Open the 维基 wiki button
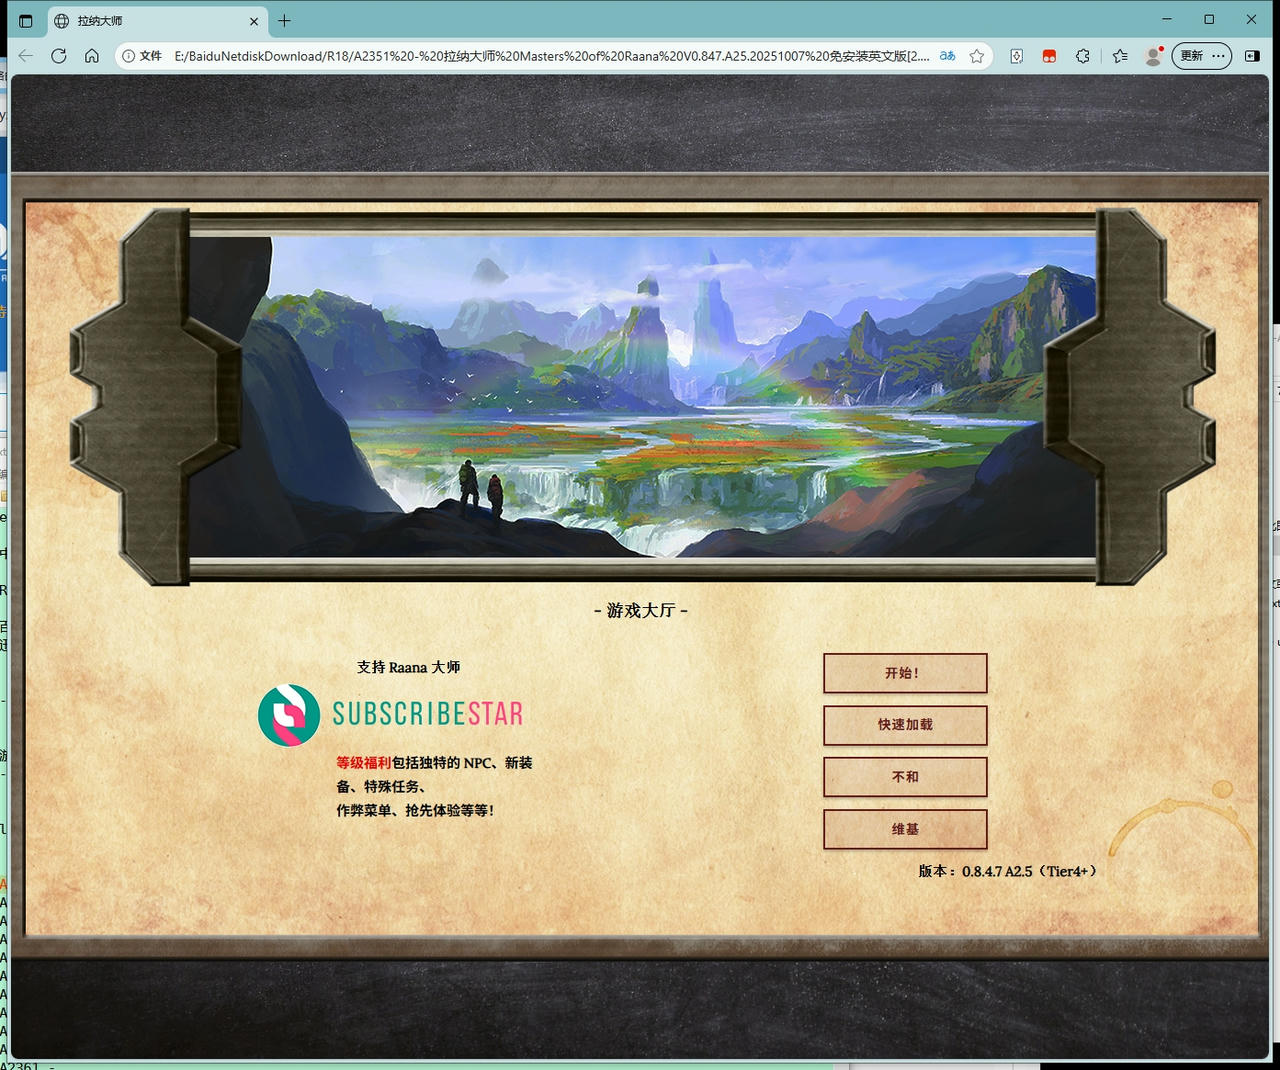Screen dimensions: 1280x1070 [904, 829]
